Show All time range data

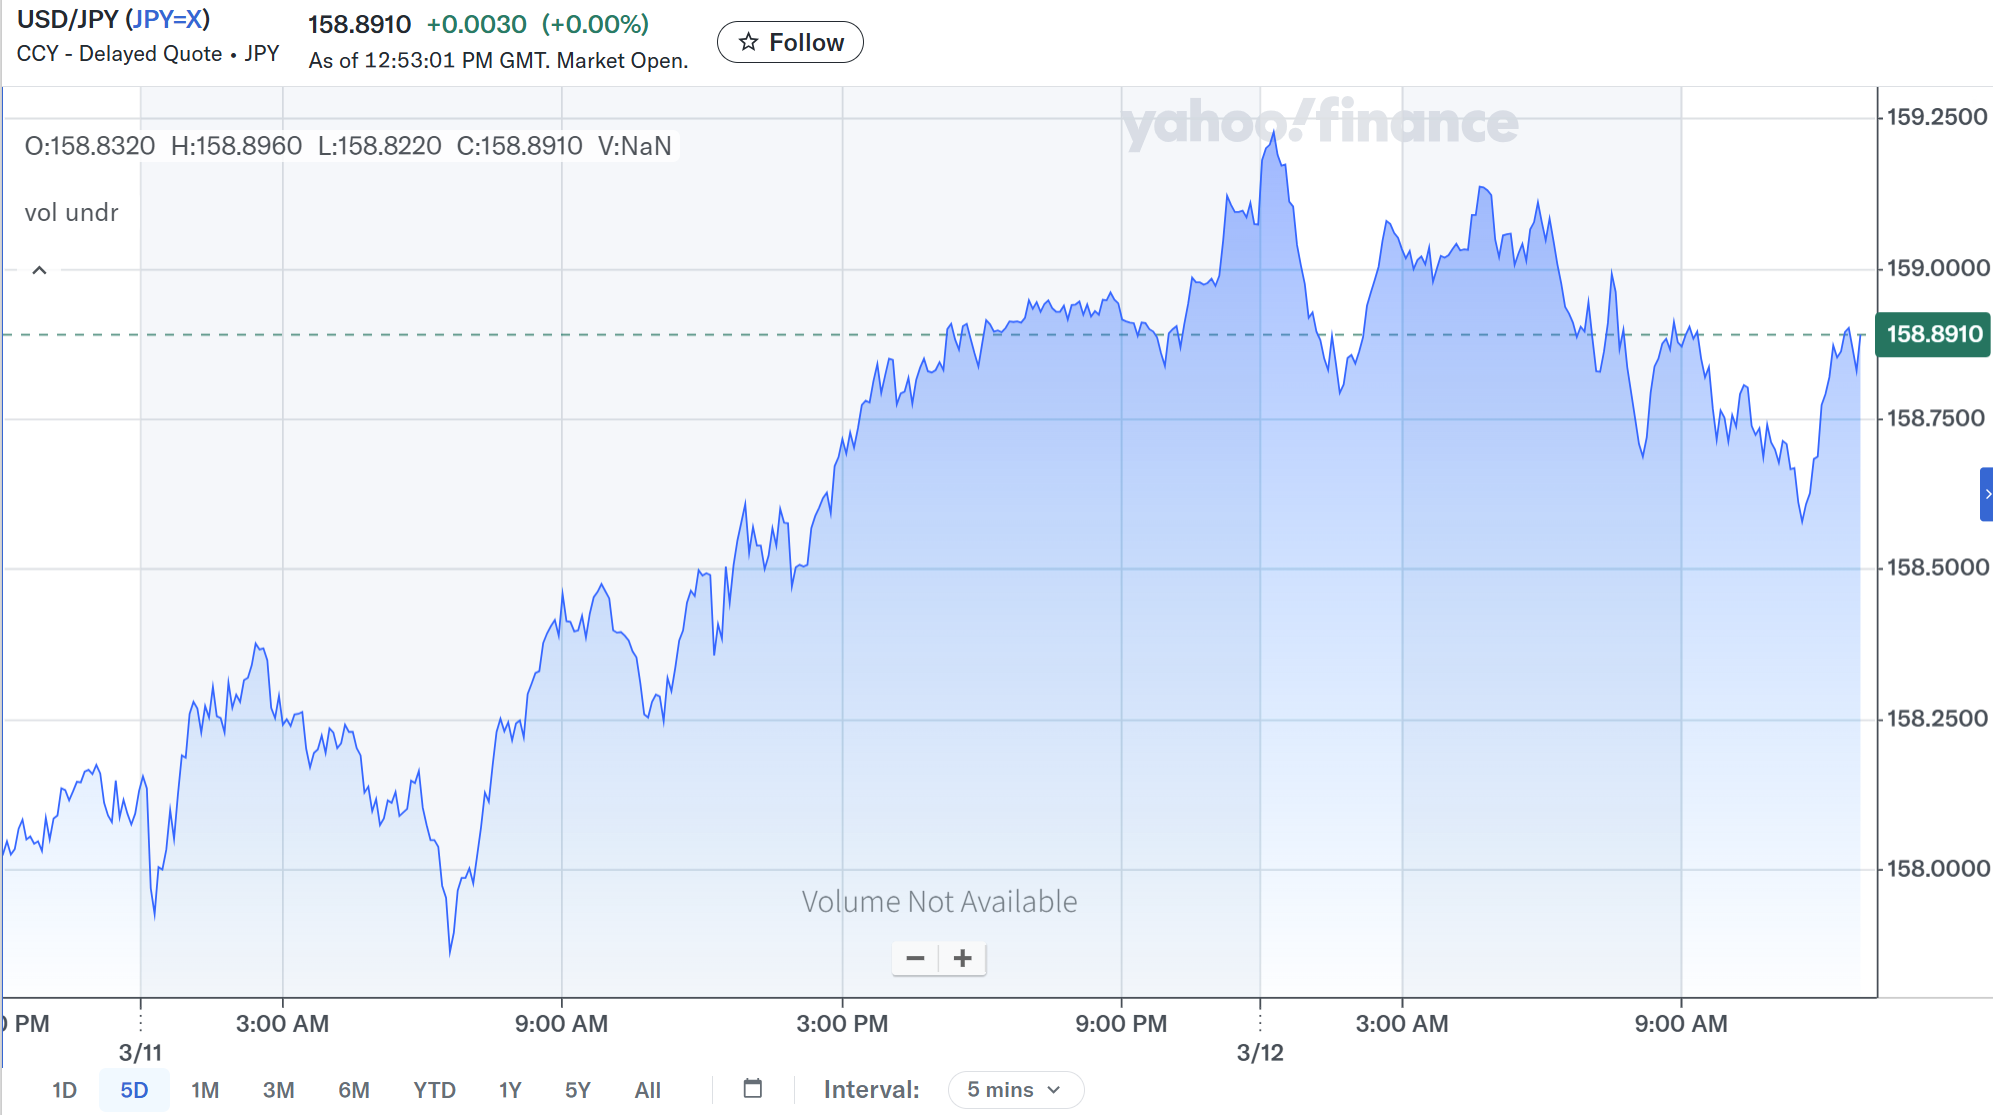click(647, 1090)
